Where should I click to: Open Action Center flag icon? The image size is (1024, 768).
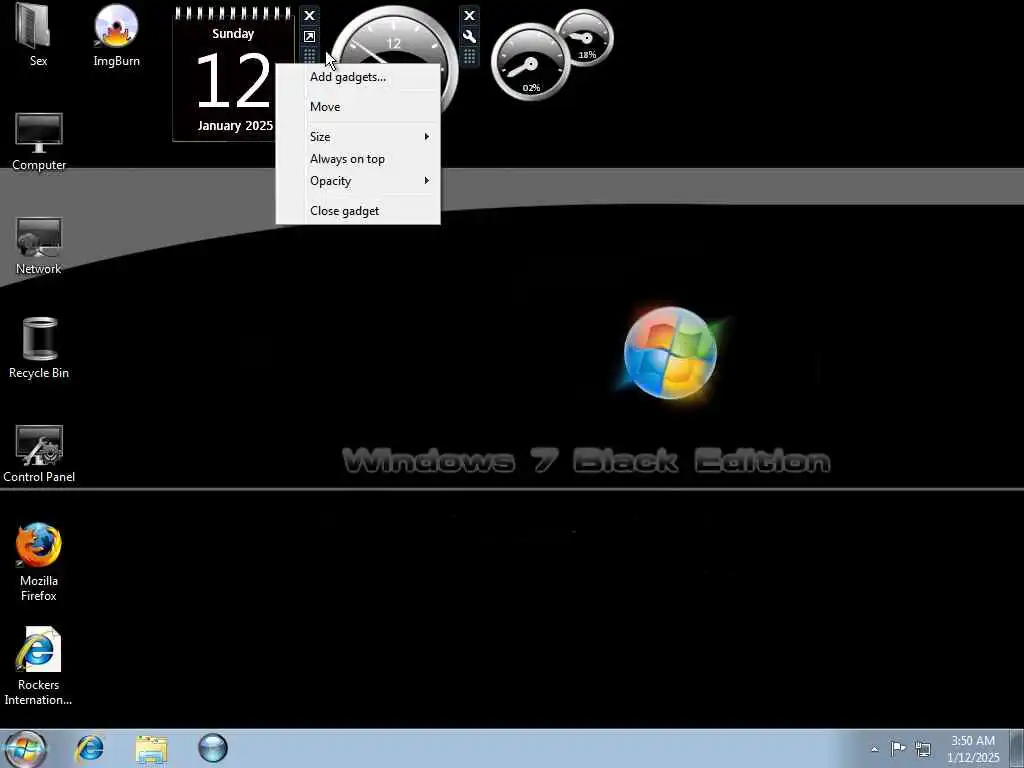898,748
